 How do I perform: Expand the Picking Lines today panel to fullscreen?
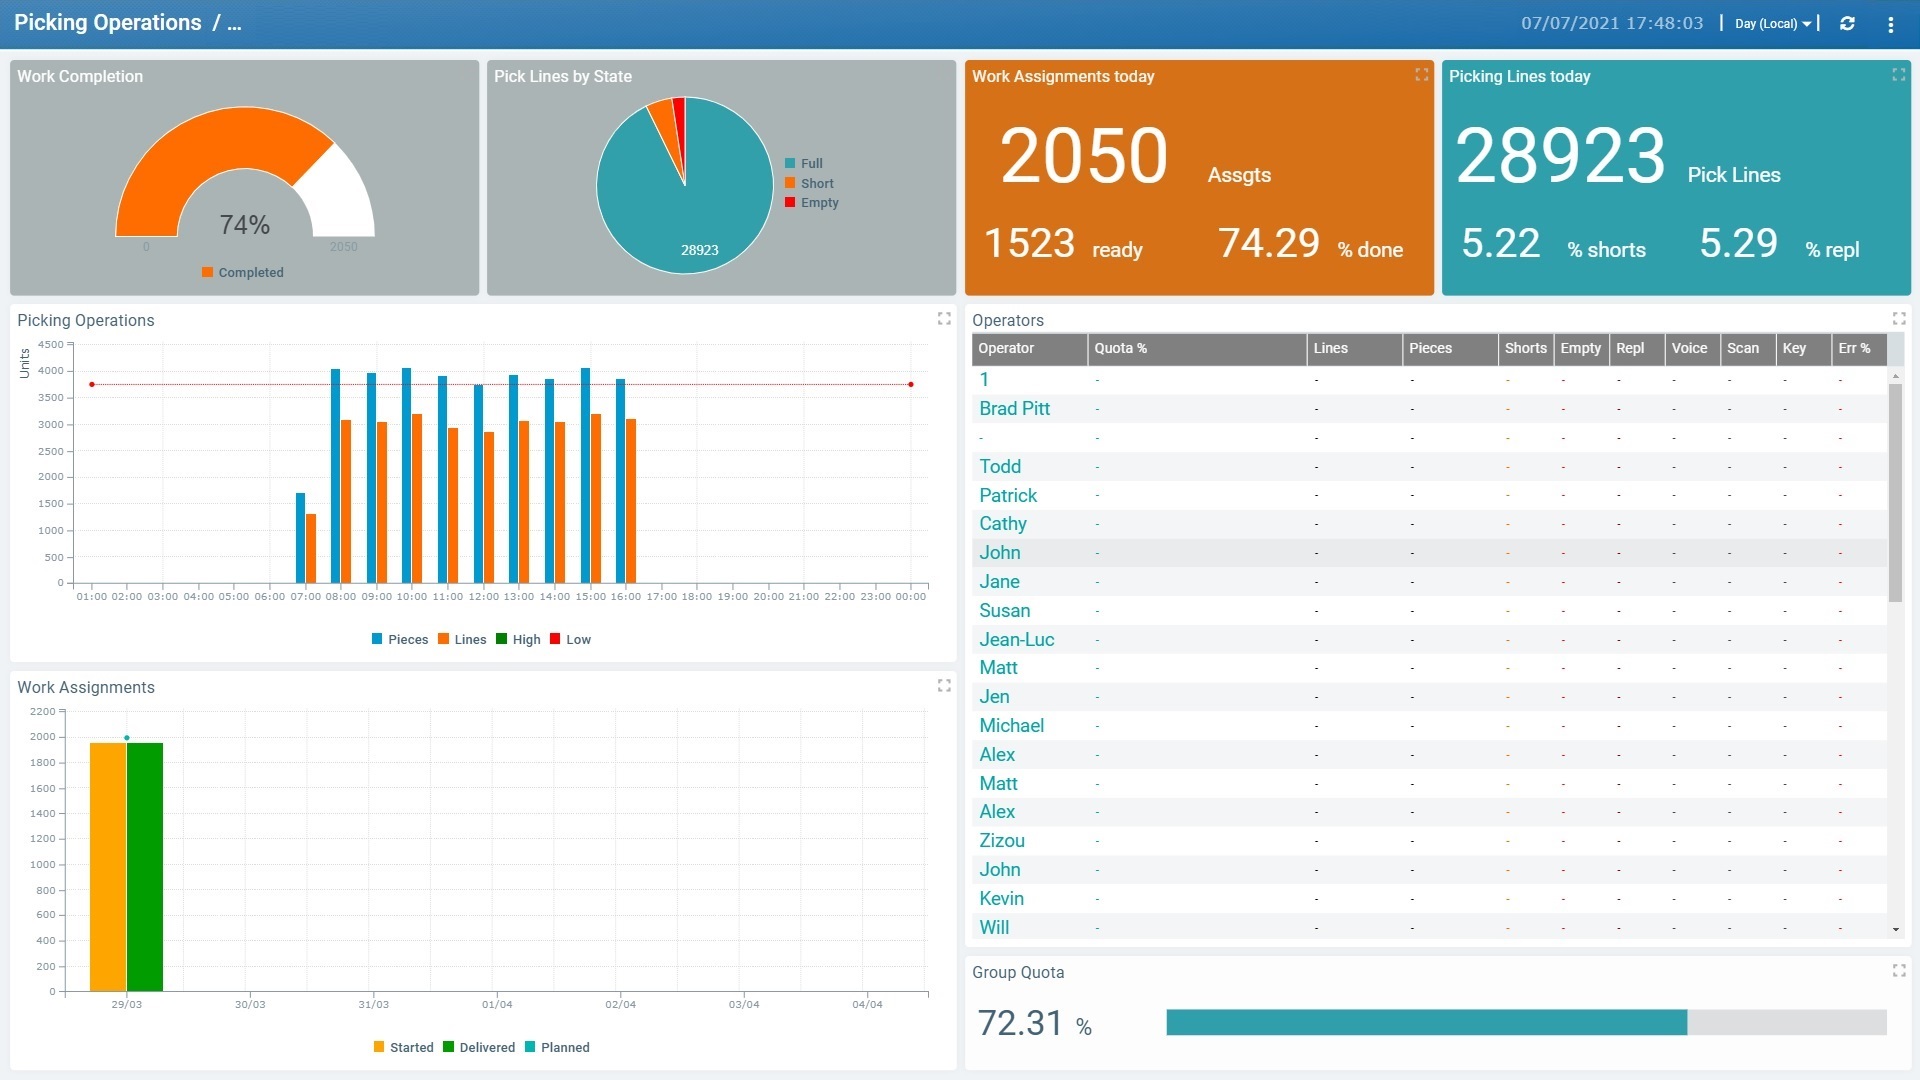pos(1898,74)
